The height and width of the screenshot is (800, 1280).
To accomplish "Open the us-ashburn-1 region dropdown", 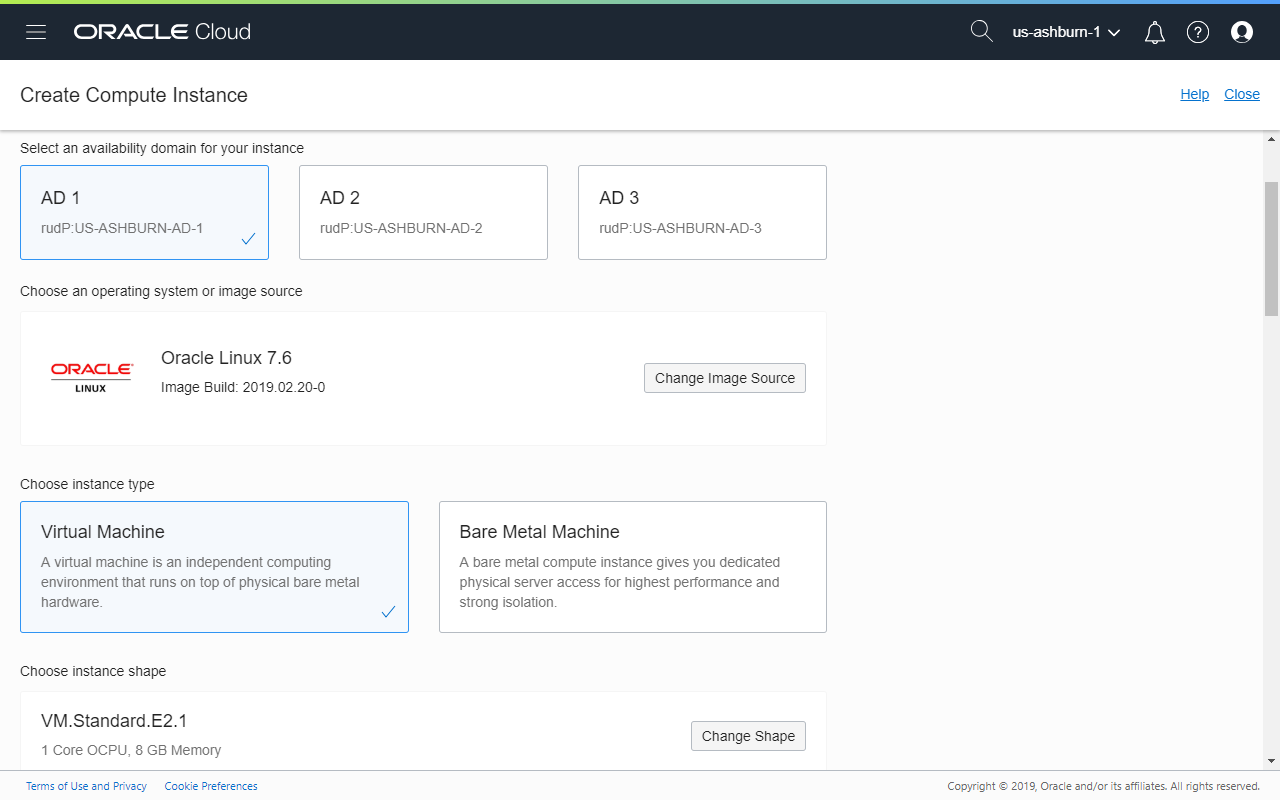I will point(1065,31).
